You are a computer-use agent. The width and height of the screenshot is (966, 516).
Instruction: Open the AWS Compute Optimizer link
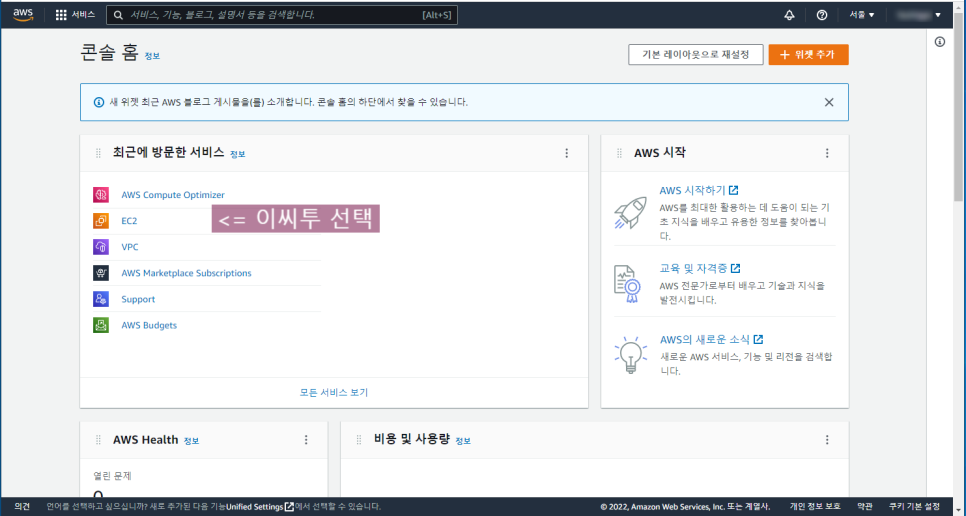173,195
